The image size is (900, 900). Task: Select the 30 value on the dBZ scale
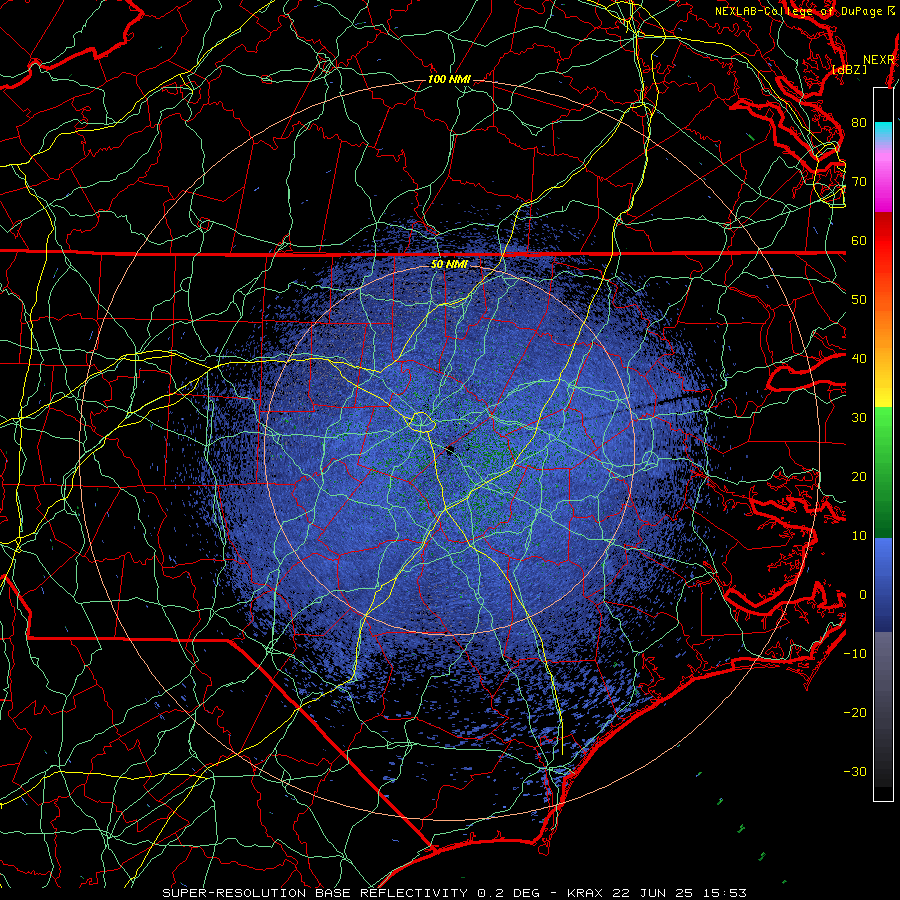(859, 418)
